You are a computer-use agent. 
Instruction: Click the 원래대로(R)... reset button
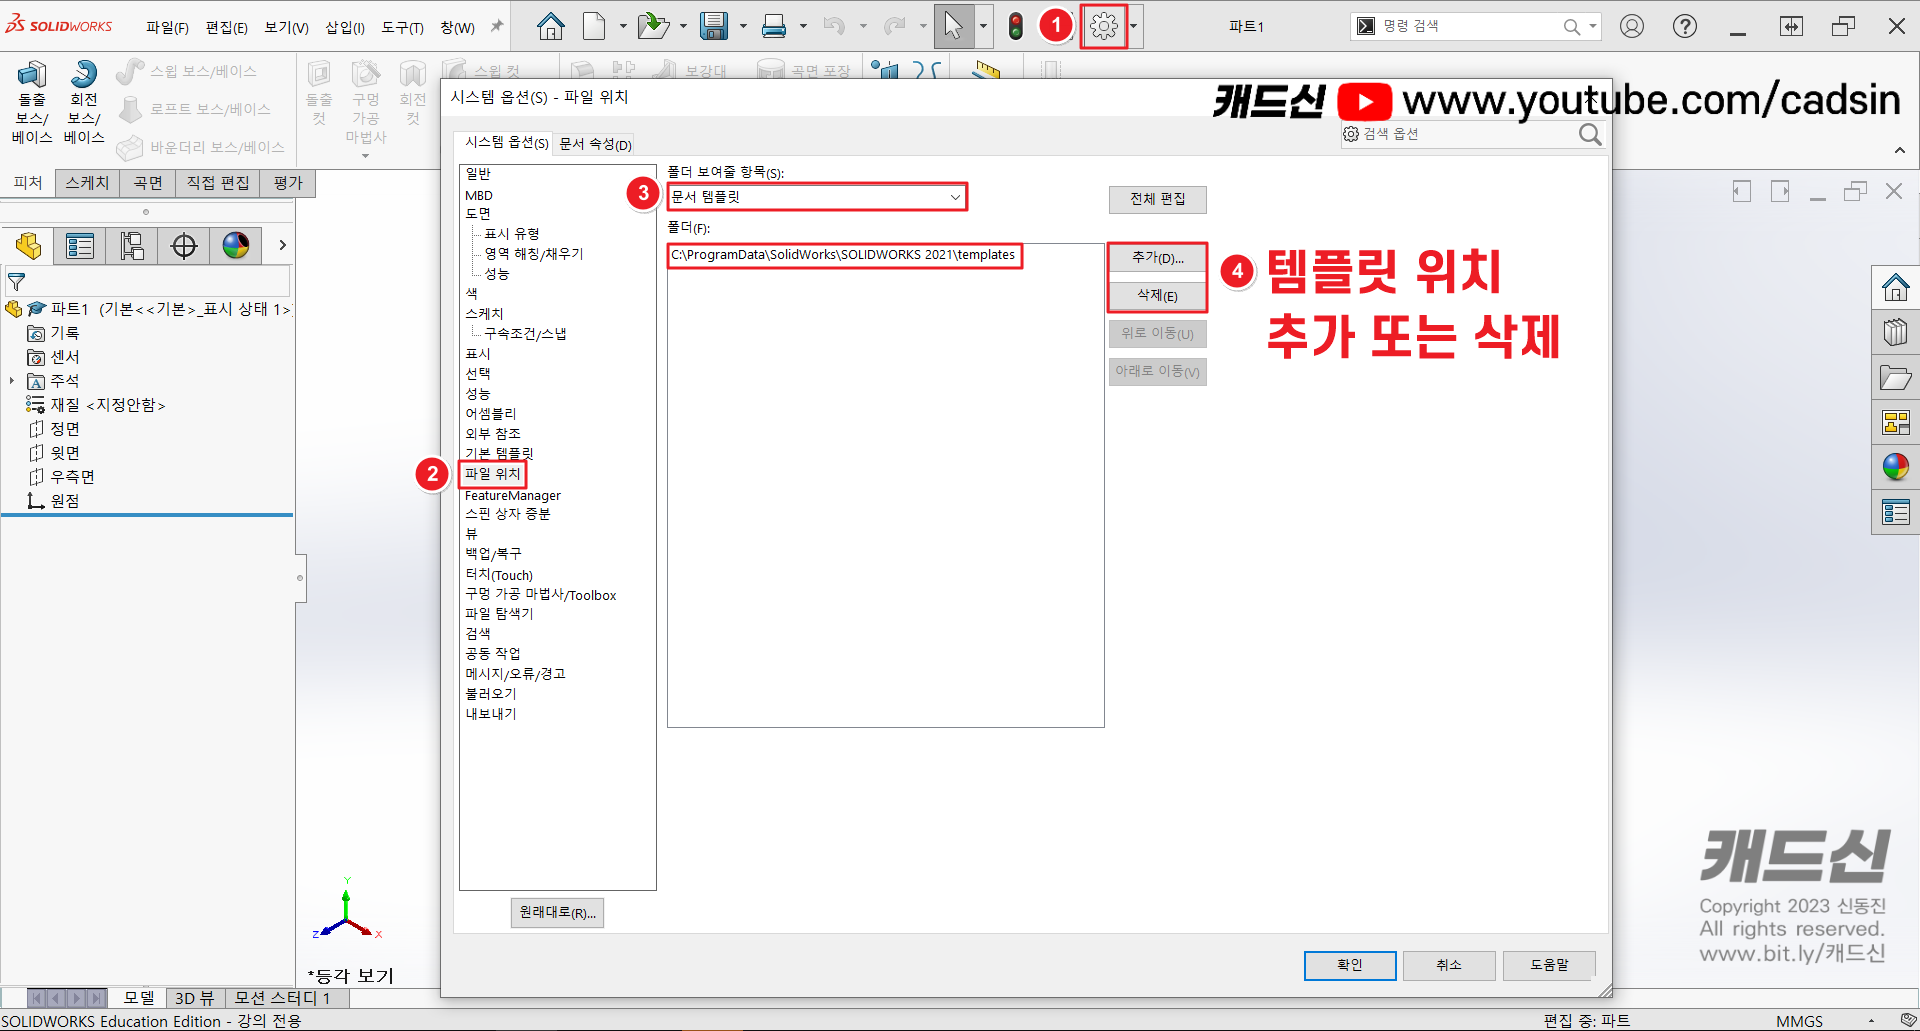(x=557, y=912)
